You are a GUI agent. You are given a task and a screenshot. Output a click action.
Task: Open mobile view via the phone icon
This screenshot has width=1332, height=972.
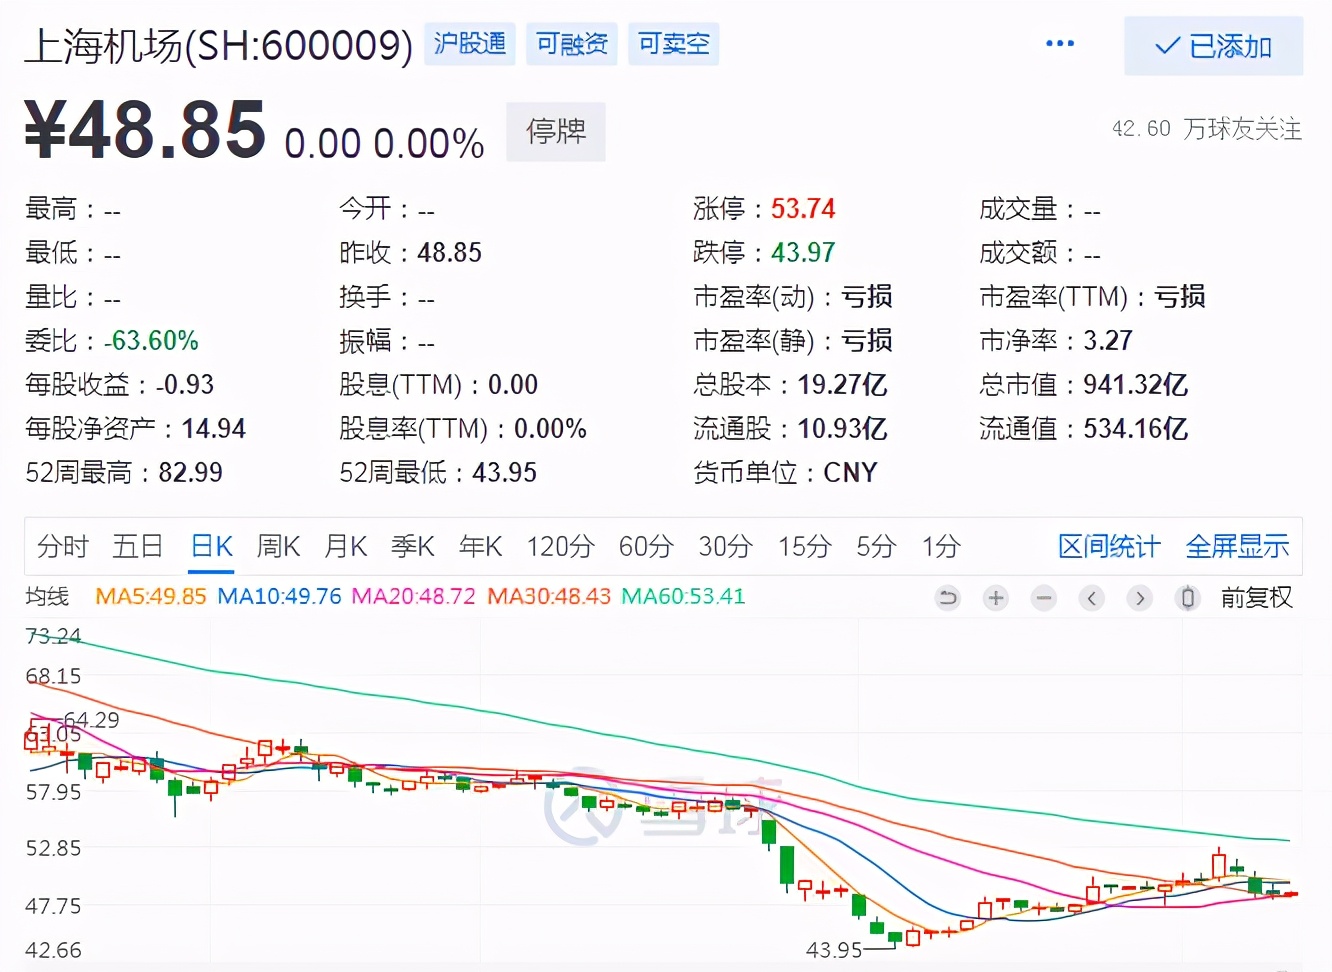(x=1187, y=597)
